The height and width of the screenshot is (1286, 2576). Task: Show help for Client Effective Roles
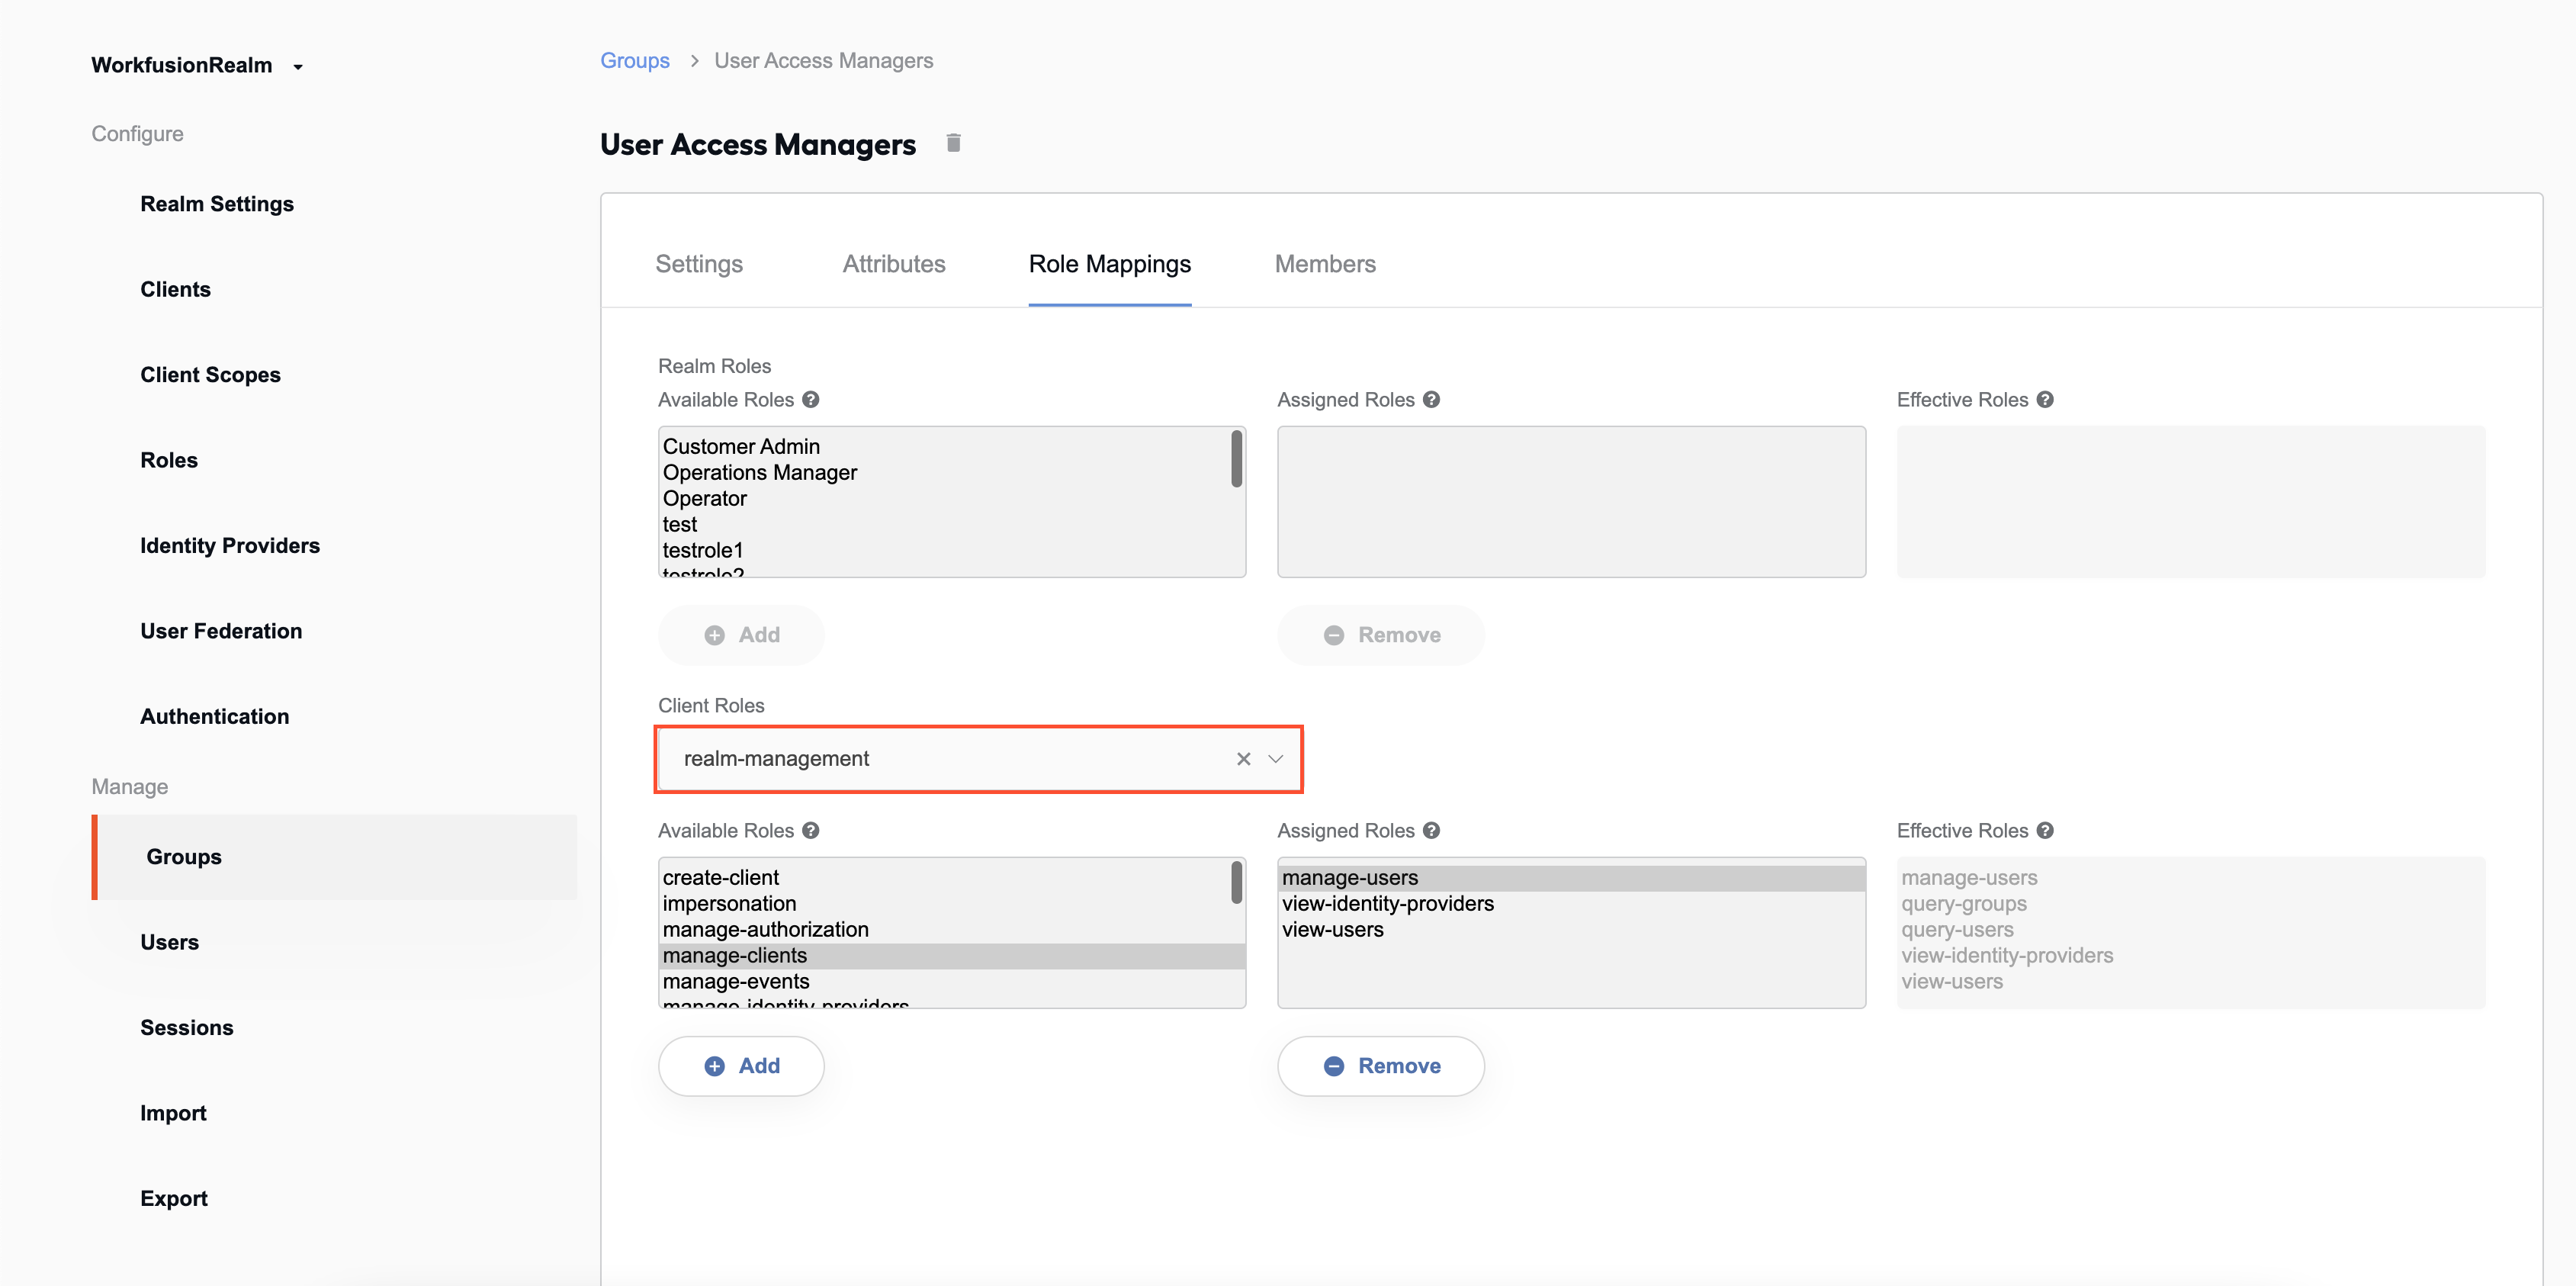click(2046, 831)
